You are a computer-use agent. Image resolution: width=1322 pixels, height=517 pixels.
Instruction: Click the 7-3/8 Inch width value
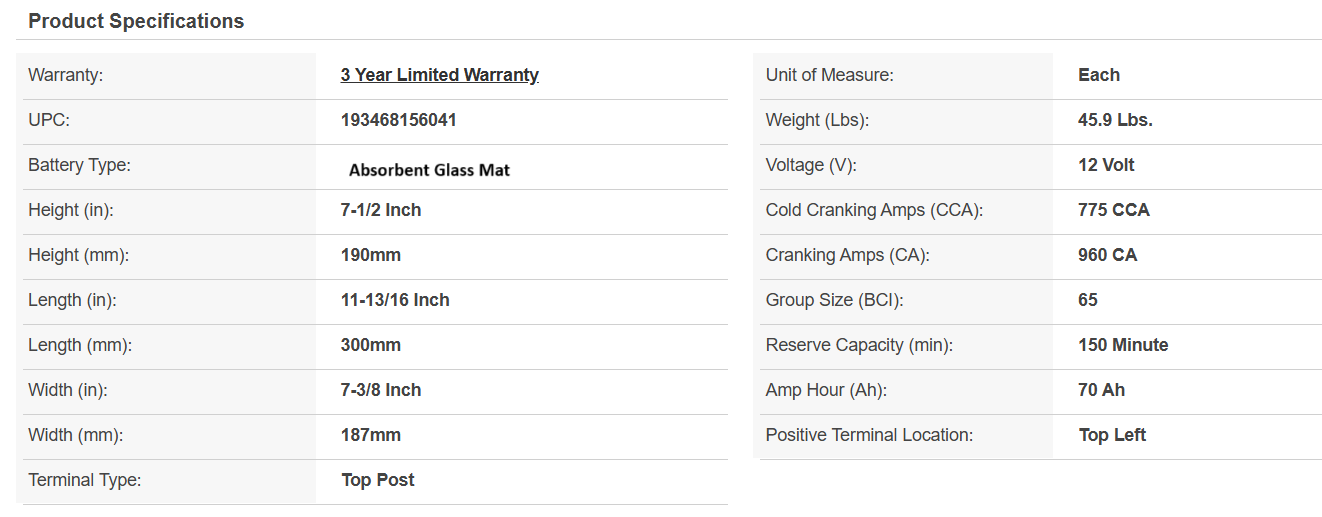(381, 390)
